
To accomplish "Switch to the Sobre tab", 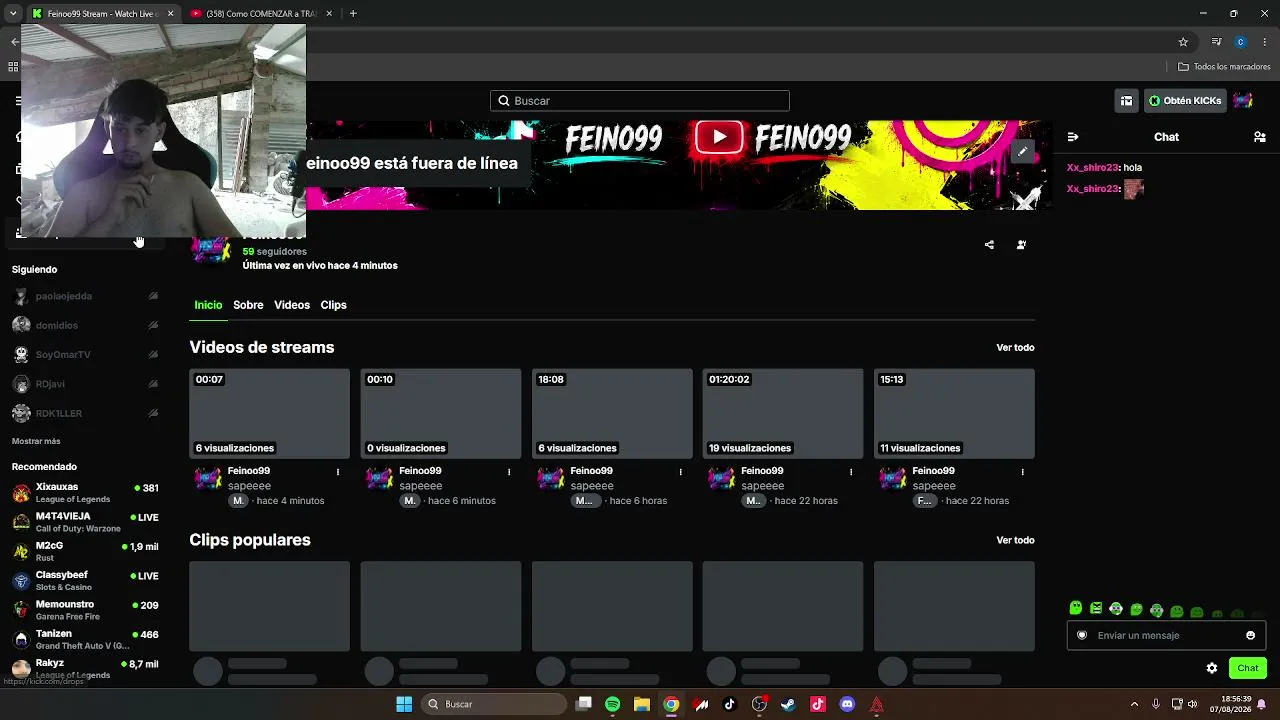I will pyautogui.click(x=248, y=305).
